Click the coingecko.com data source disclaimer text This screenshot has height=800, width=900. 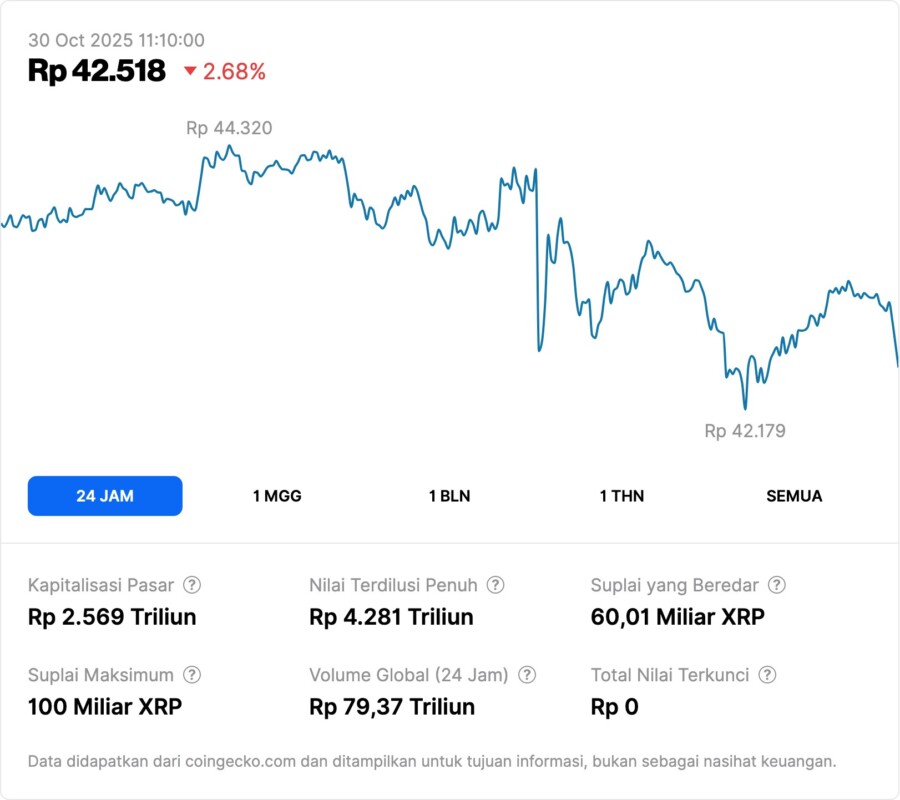point(432,761)
